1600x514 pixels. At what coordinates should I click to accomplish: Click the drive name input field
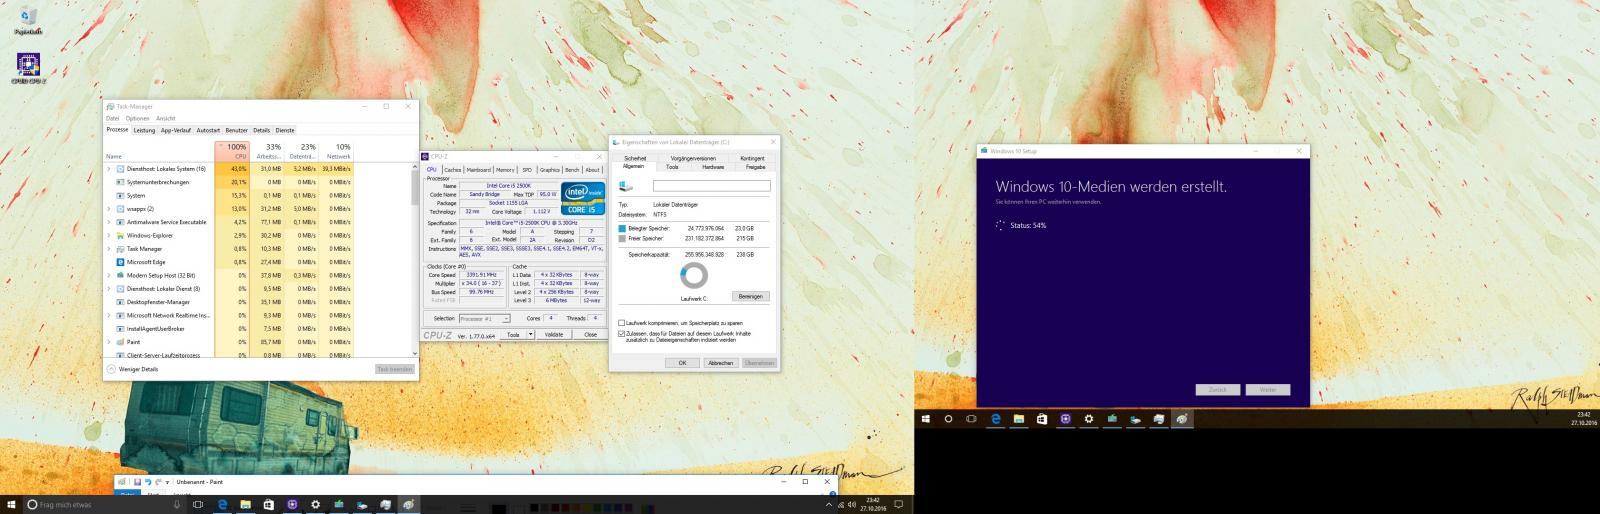[x=712, y=185]
